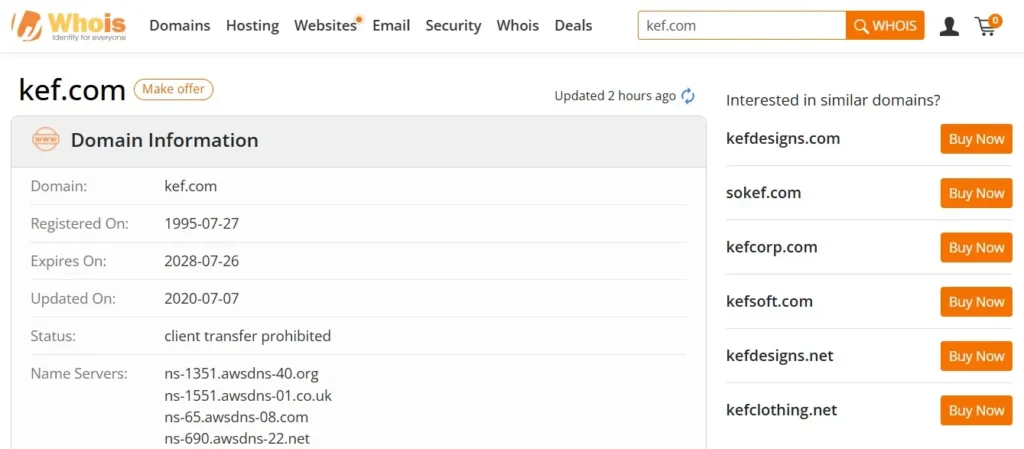The image size is (1024, 449).
Task: Click the refresh icon beside Updated 2 hours ago
Action: [688, 96]
